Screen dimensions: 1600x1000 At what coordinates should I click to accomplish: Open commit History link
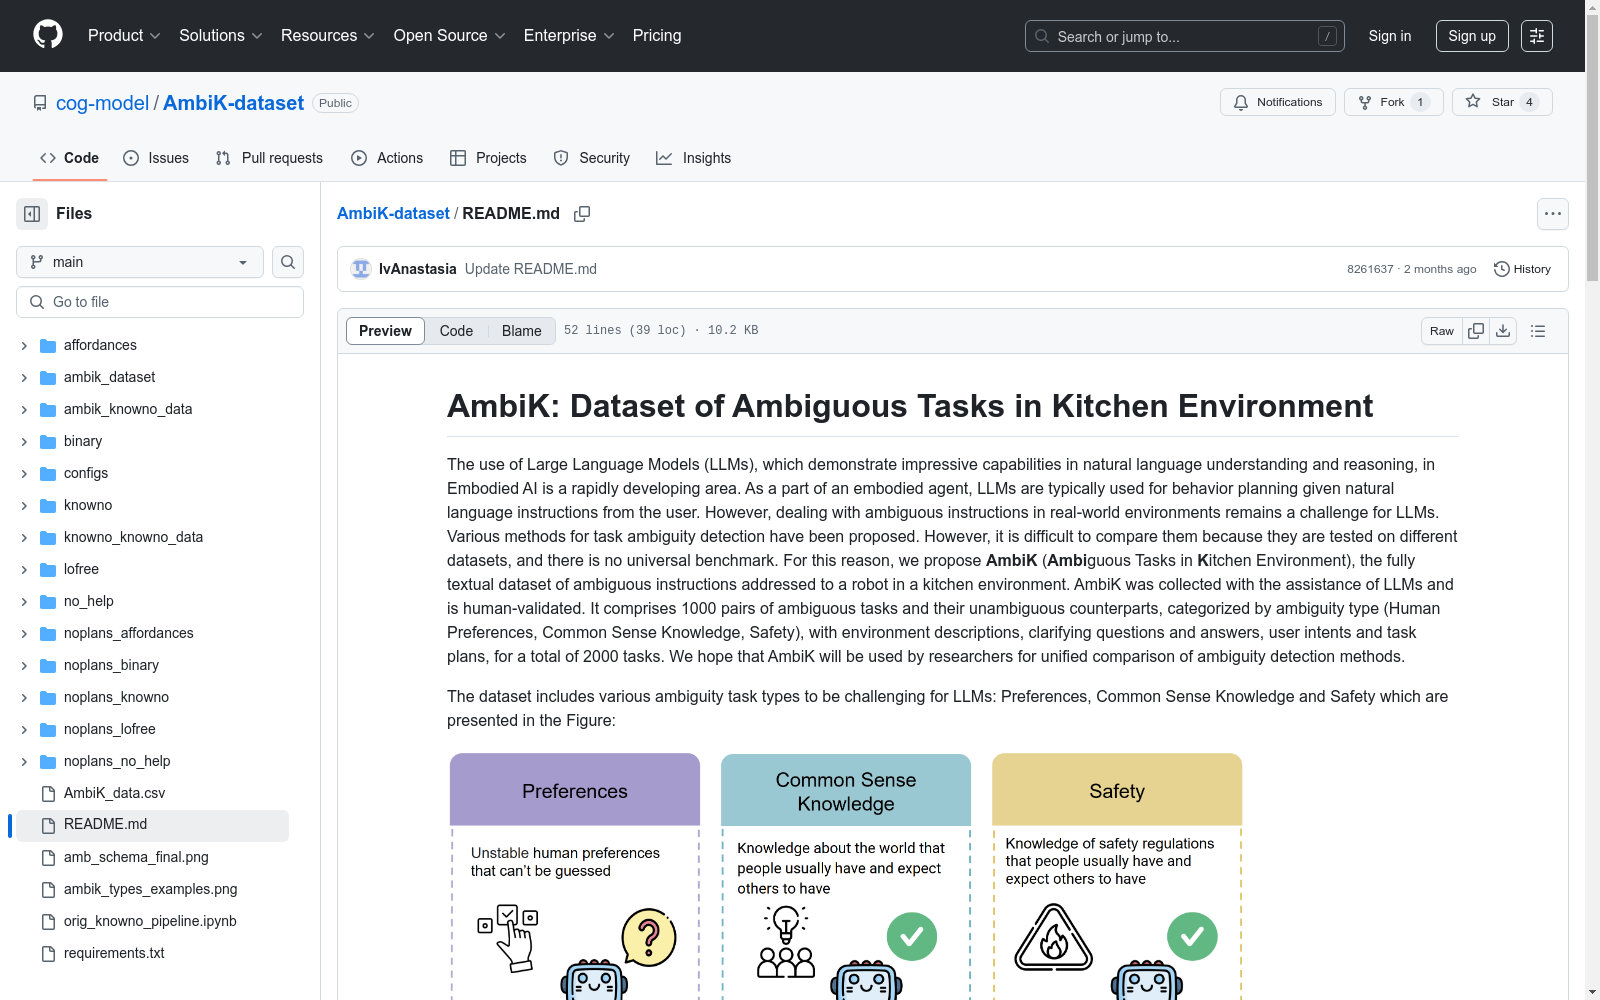tap(1522, 269)
